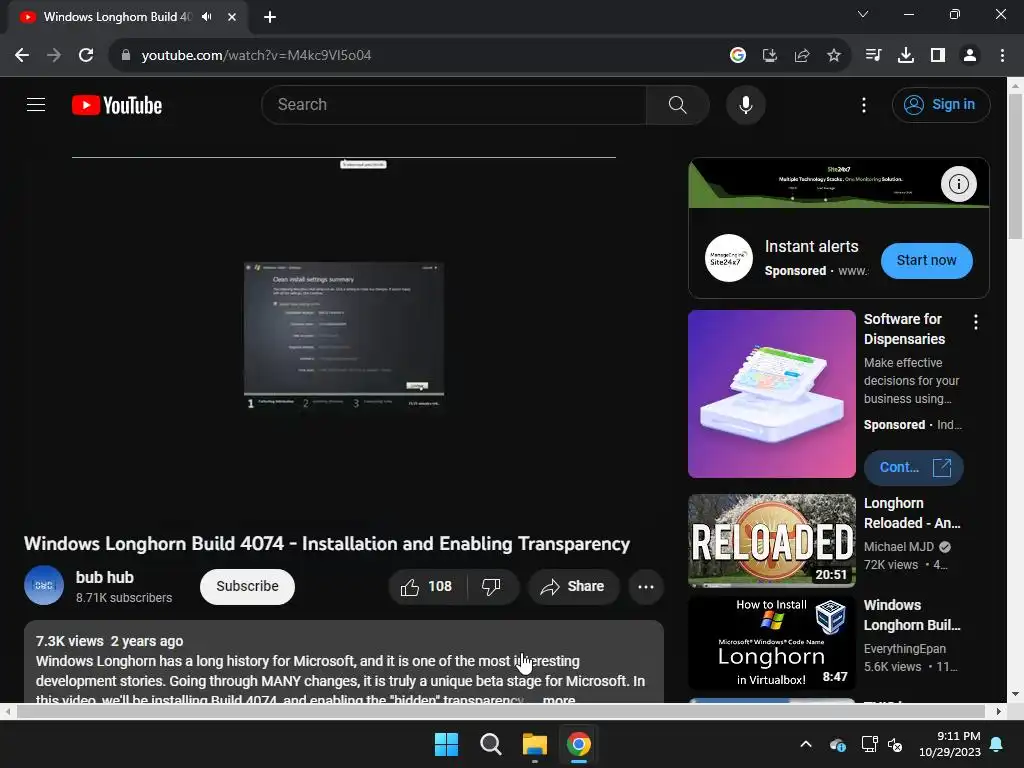Switch to Chrome in the taskbar
The image size is (1024, 768).
click(578, 744)
